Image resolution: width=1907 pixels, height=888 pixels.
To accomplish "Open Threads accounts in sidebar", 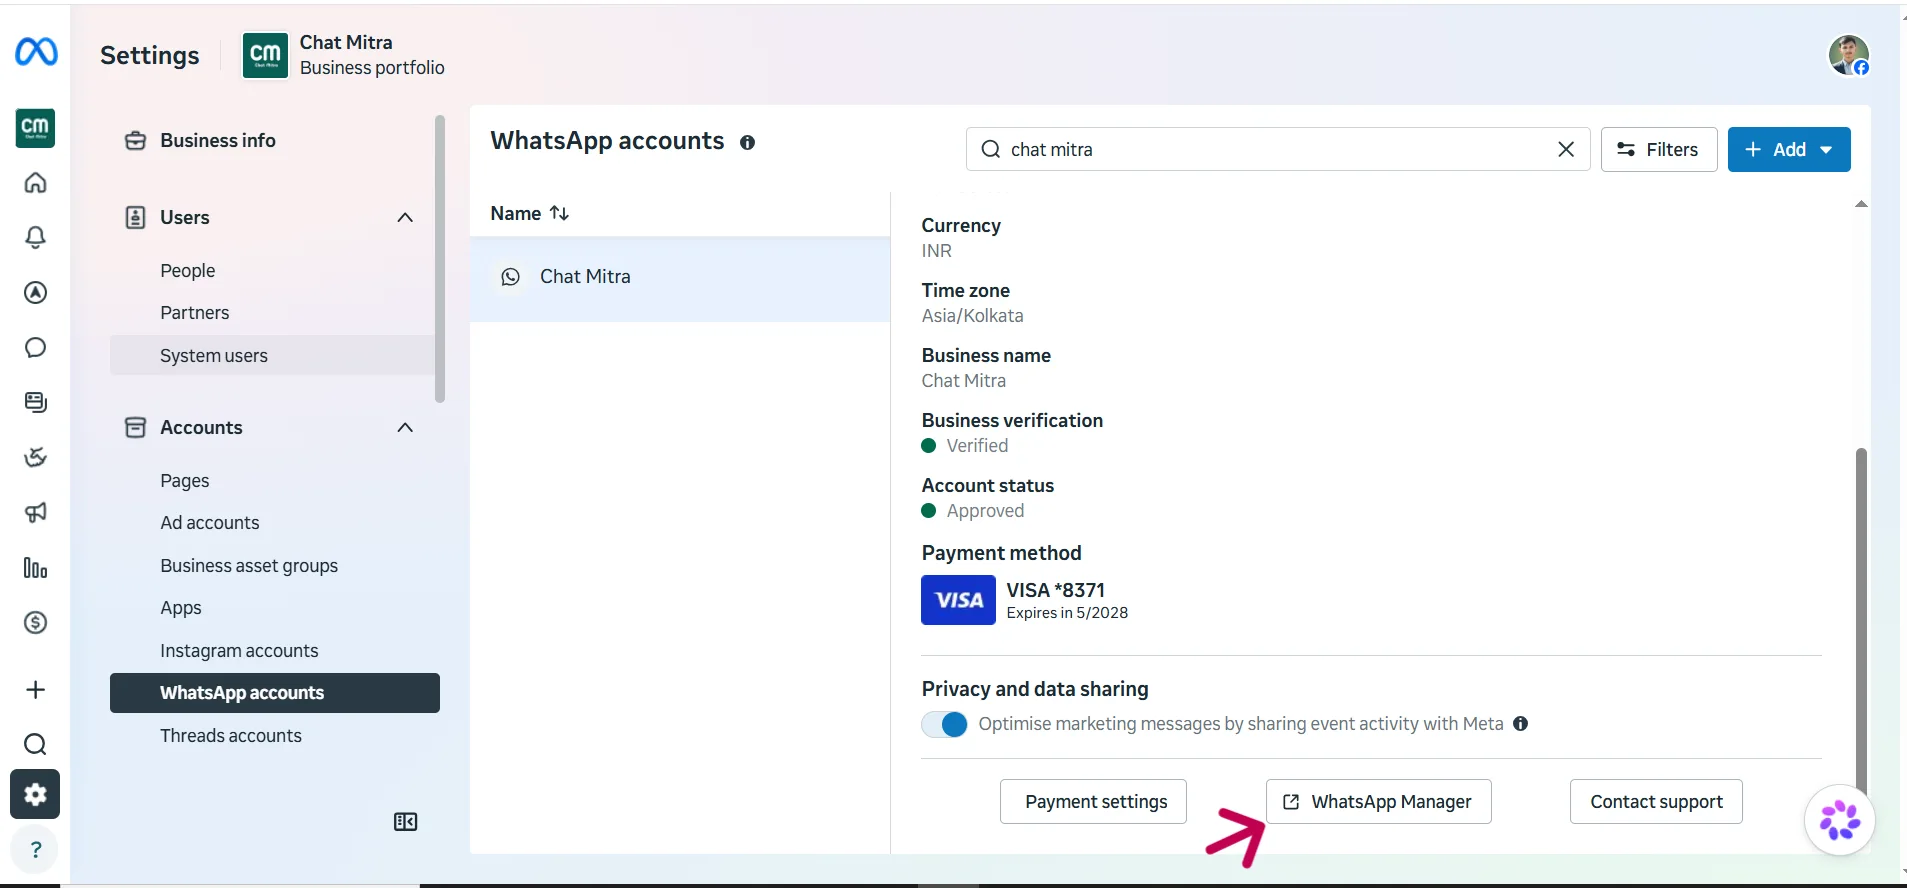I will pyautogui.click(x=231, y=736).
